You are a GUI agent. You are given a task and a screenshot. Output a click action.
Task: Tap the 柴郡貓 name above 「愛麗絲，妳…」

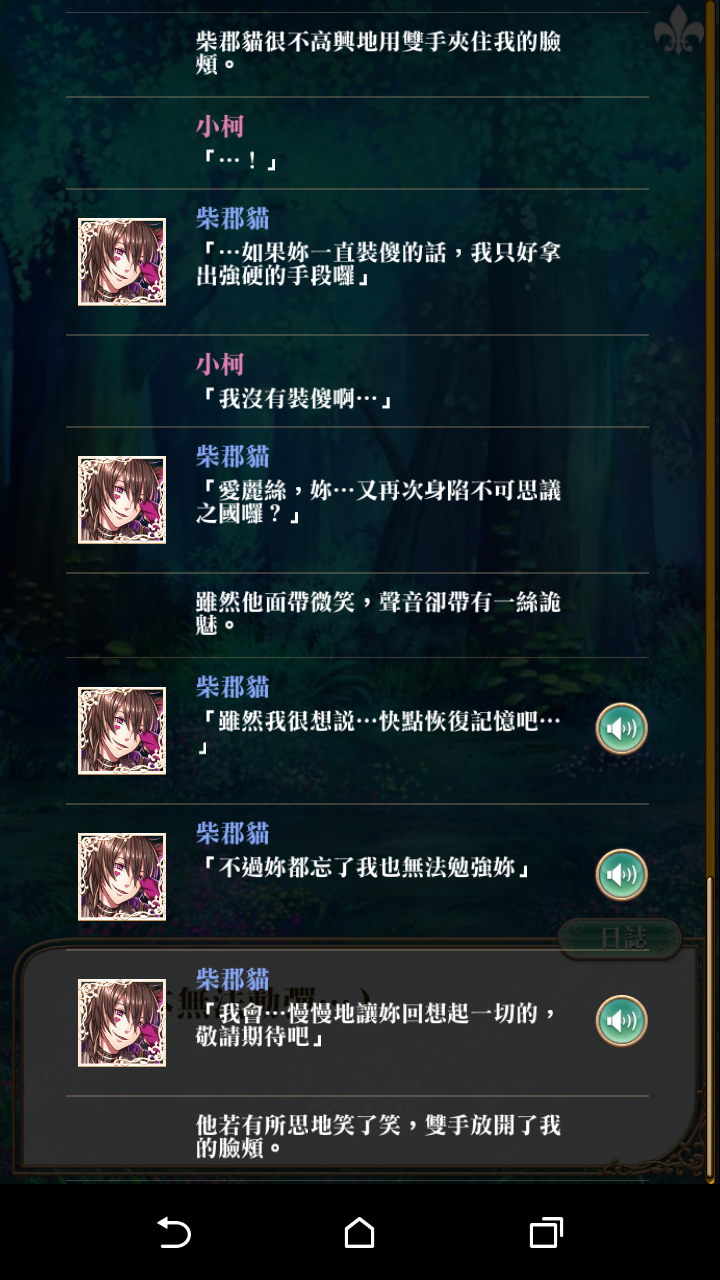point(233,457)
